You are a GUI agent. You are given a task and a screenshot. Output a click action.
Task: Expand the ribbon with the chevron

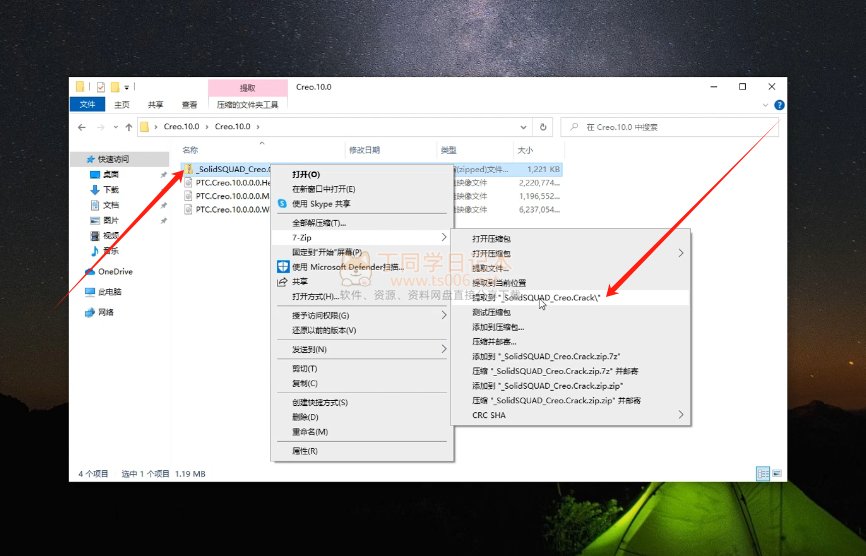765,105
